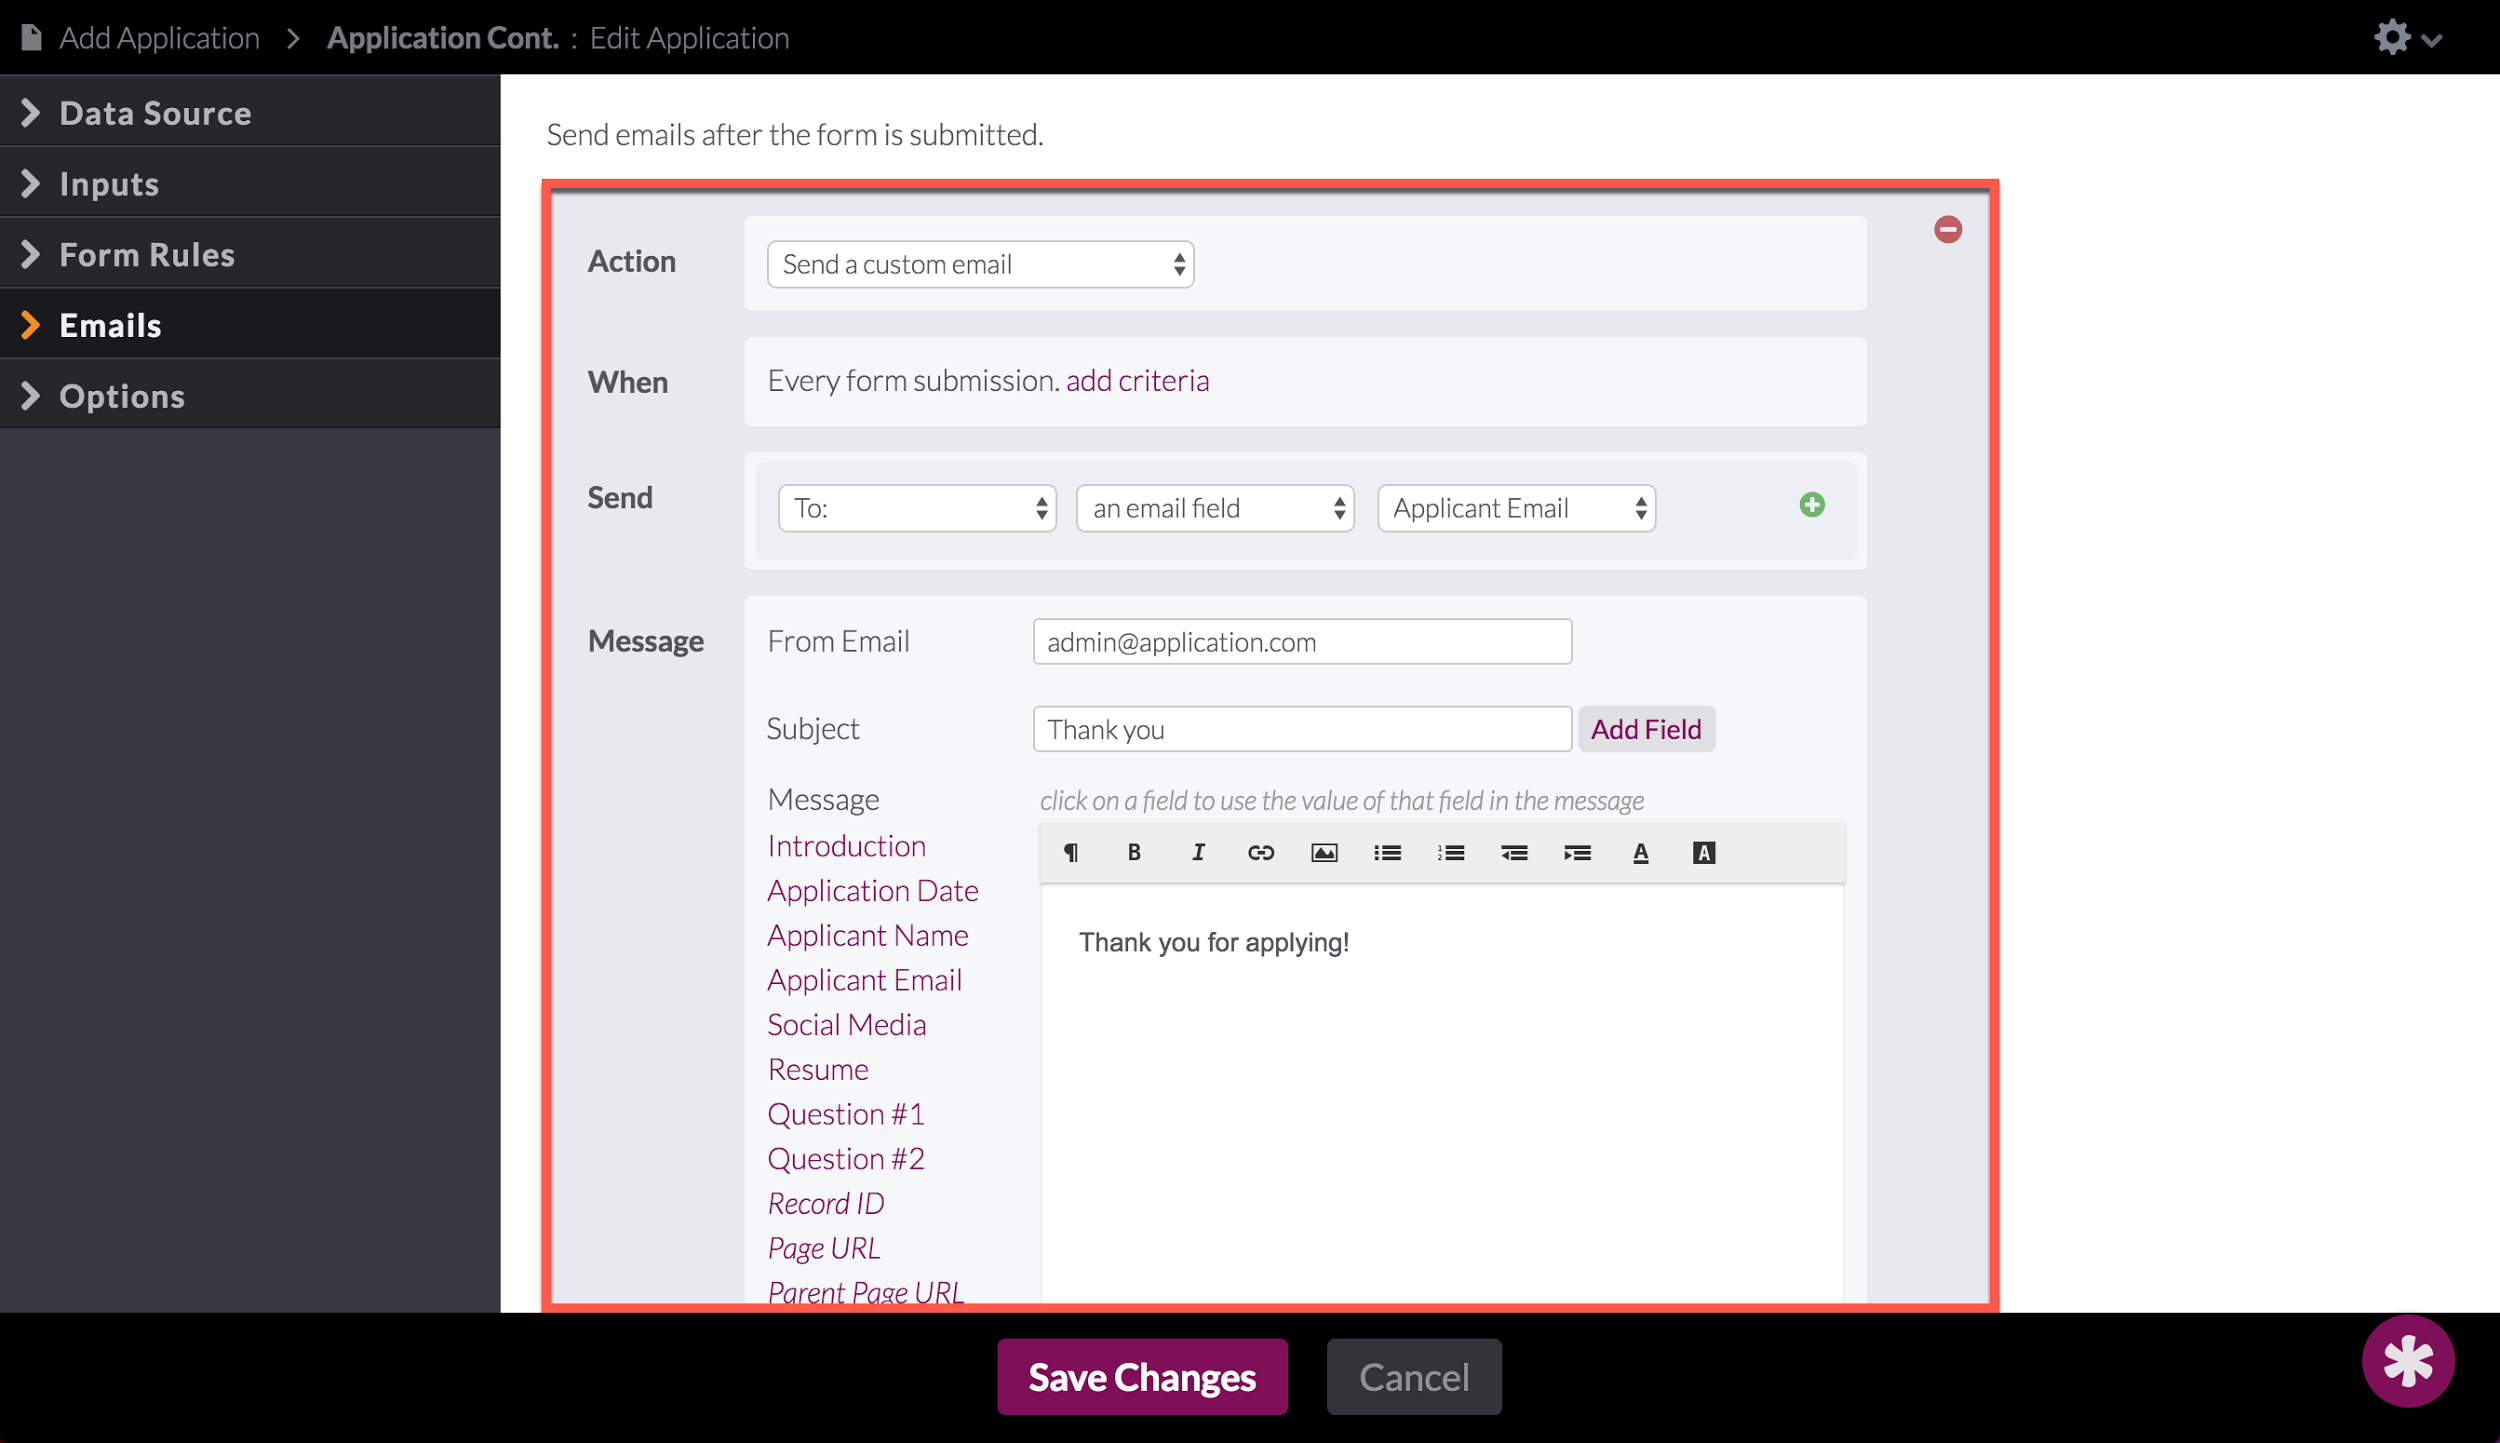Click the Save Changes button
2500x1443 pixels.
tap(1142, 1377)
